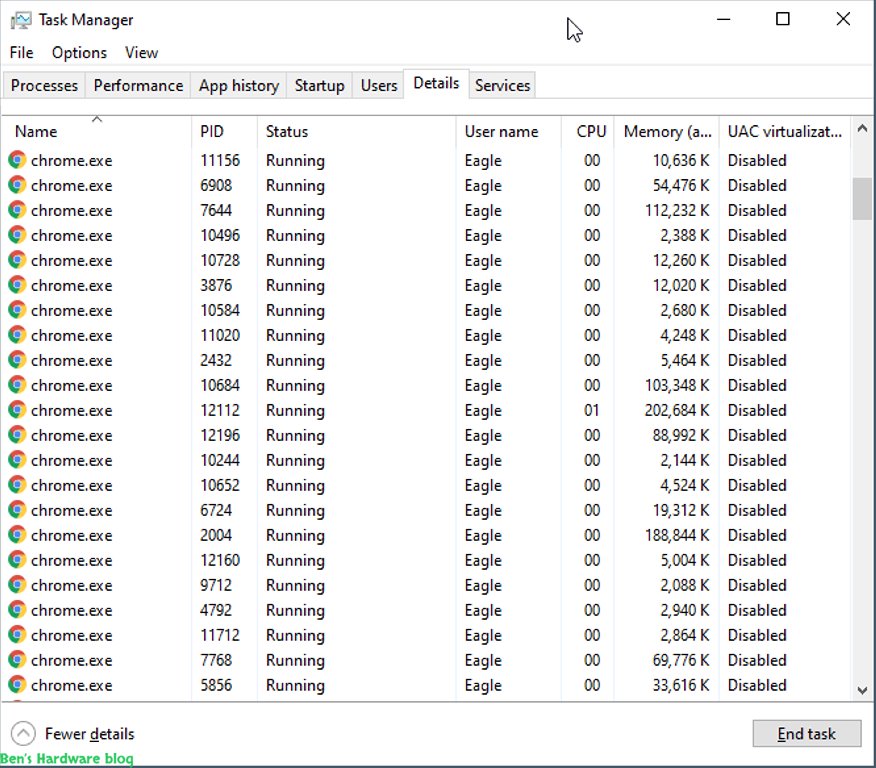Close the Task Manager window
Image resolution: width=876 pixels, height=768 pixels.
pyautogui.click(x=843, y=19)
